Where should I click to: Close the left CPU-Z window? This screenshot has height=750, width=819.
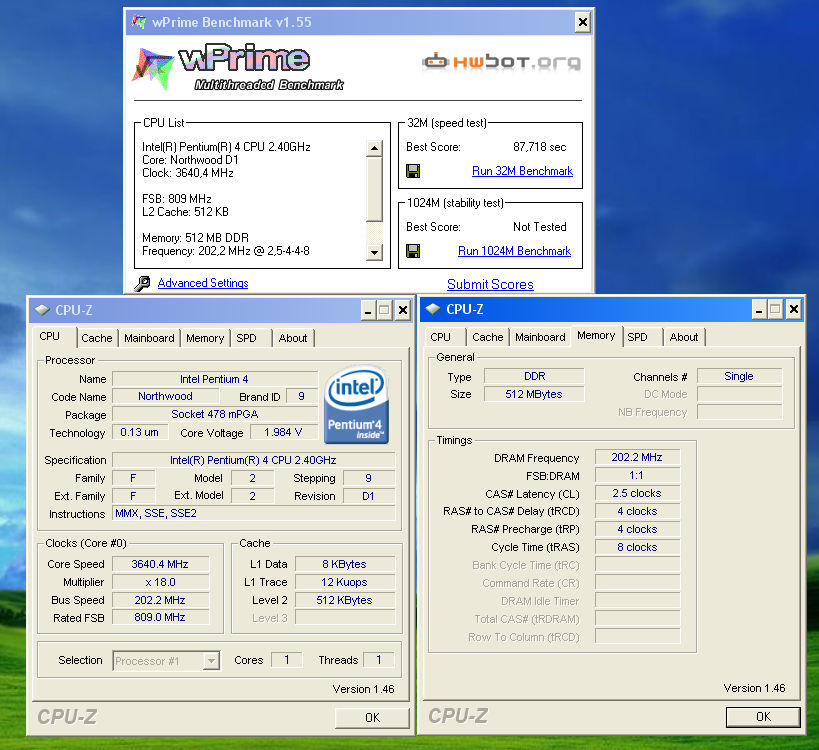point(403,311)
